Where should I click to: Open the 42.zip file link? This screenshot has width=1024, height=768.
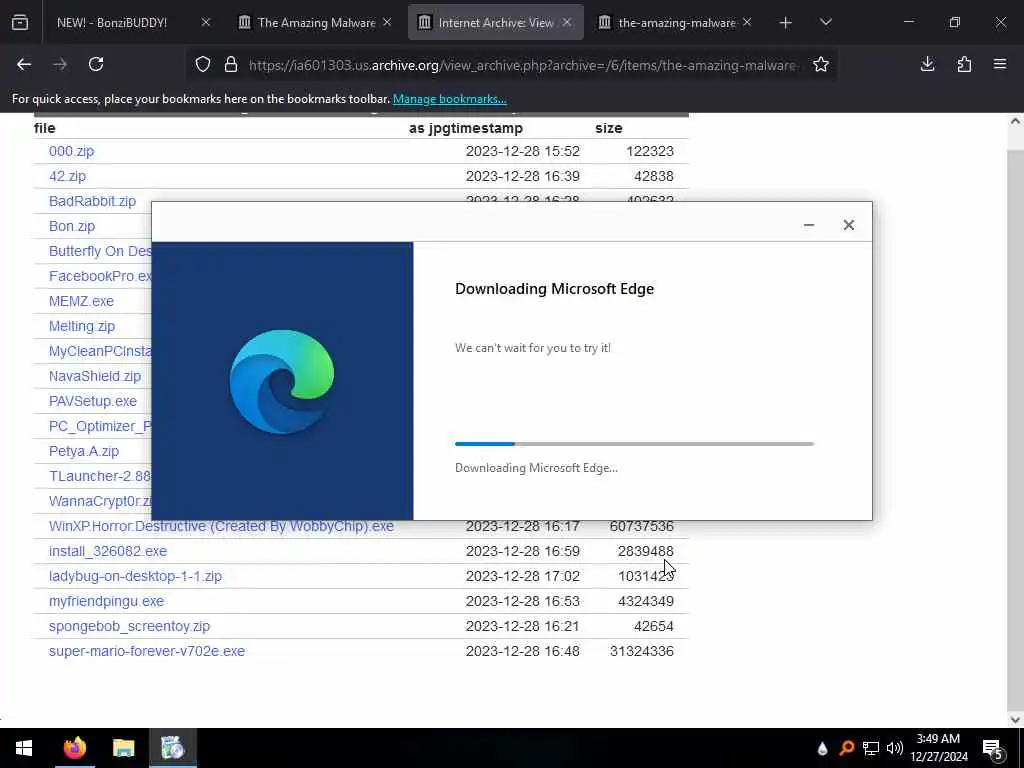pyautogui.click(x=67, y=176)
